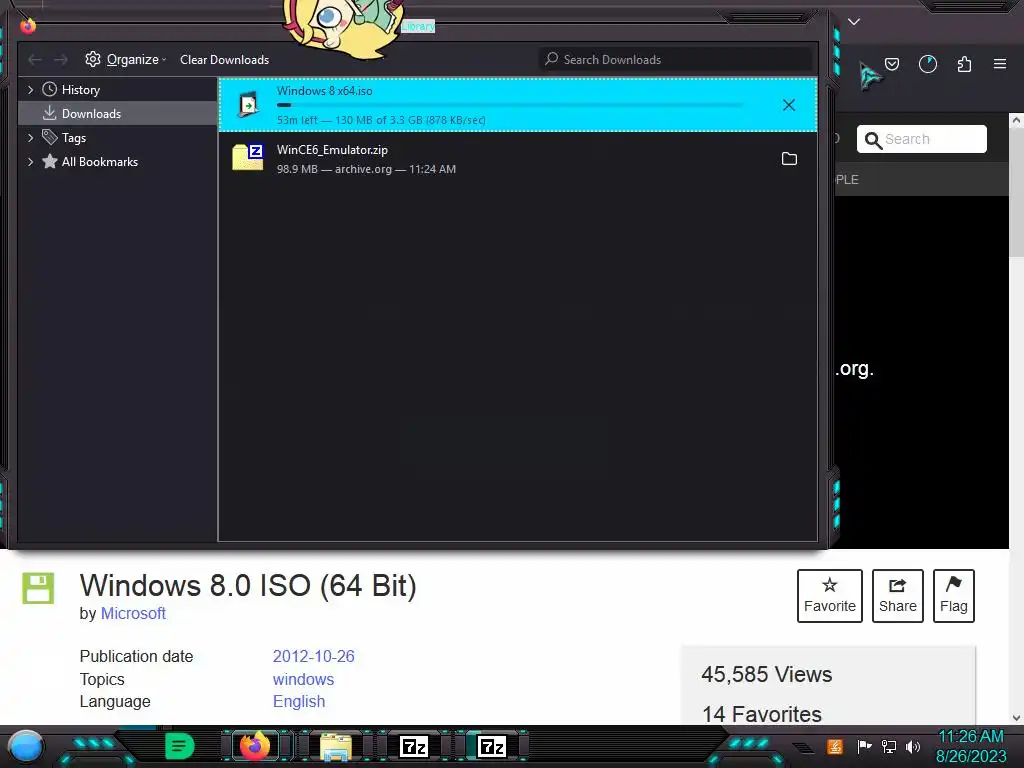Click the 45,585 Views statistic
This screenshot has width=1024, height=768.
[767, 675]
